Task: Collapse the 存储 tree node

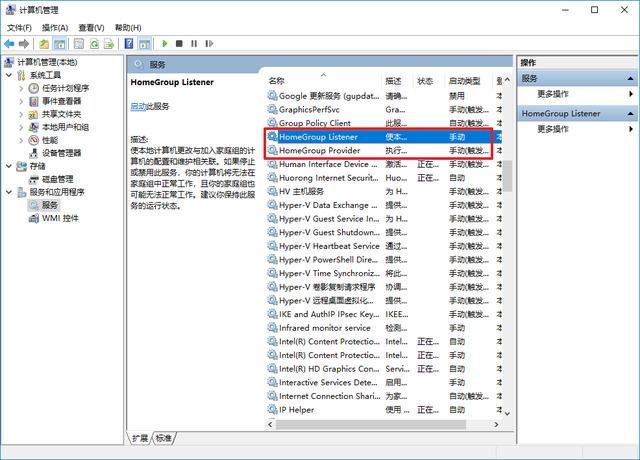Action: (x=9, y=166)
